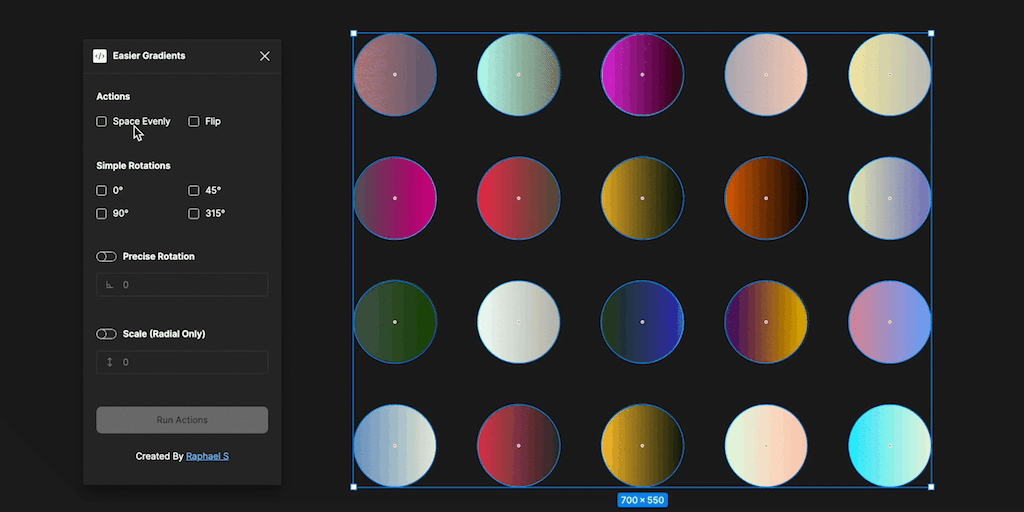The height and width of the screenshot is (512, 1024).
Task: Turn on the Scale (Radial Only) toggle
Action: point(106,334)
